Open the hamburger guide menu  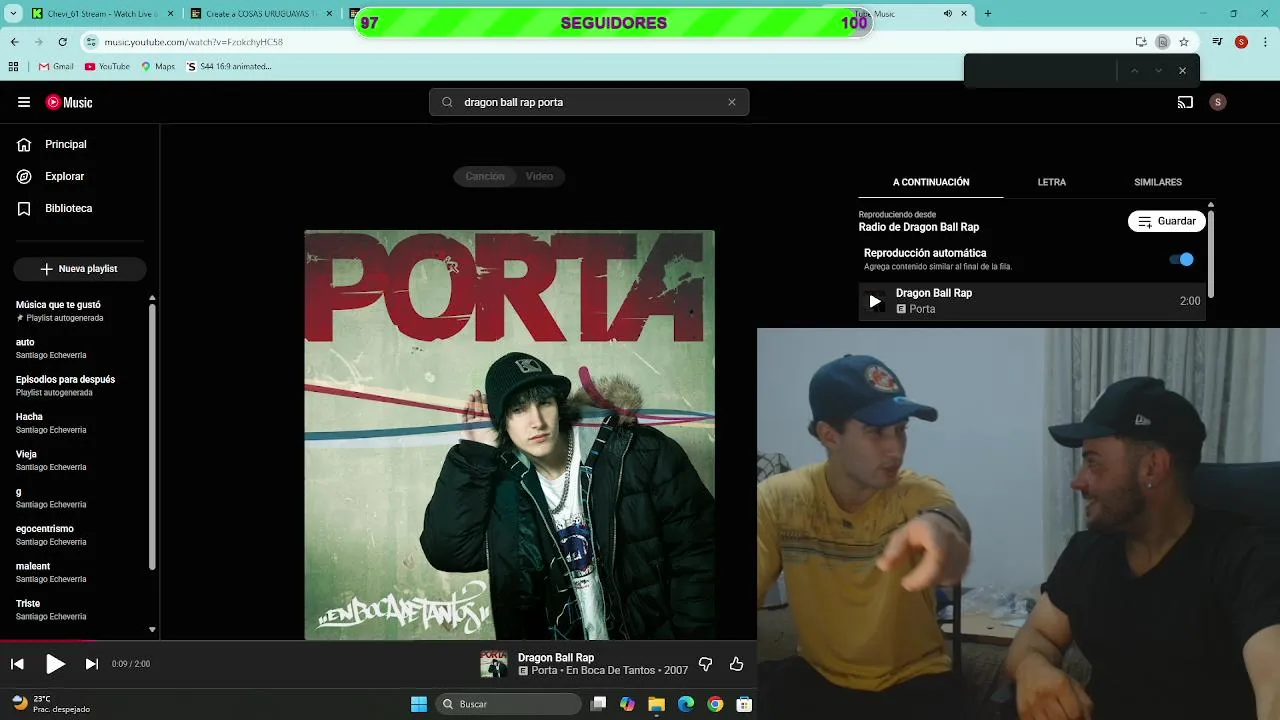point(24,102)
